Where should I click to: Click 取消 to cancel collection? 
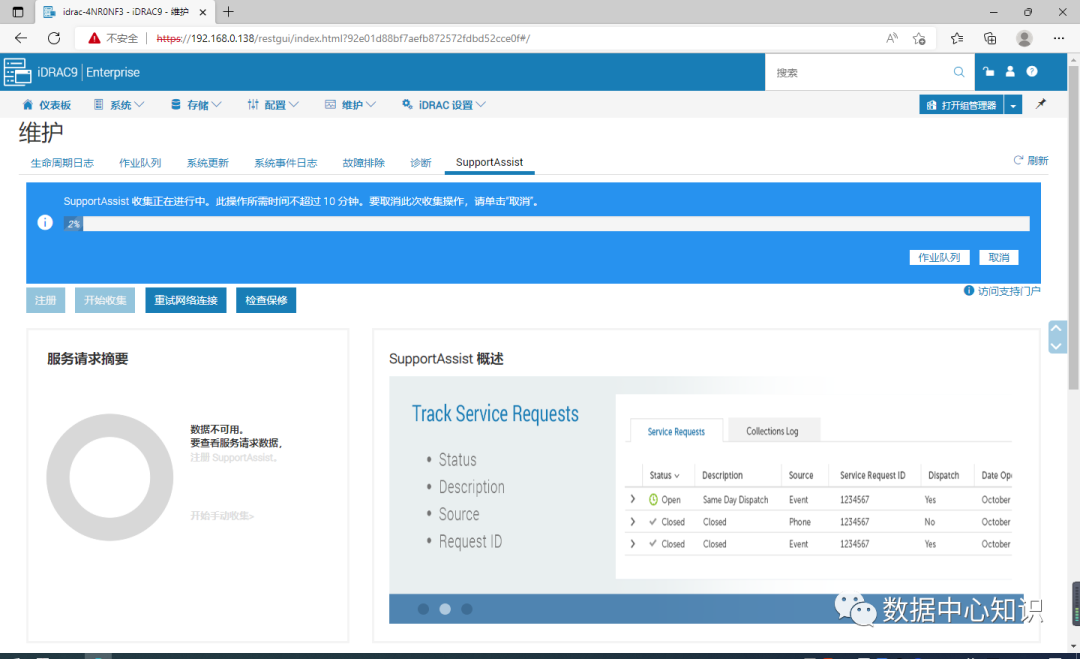999,257
